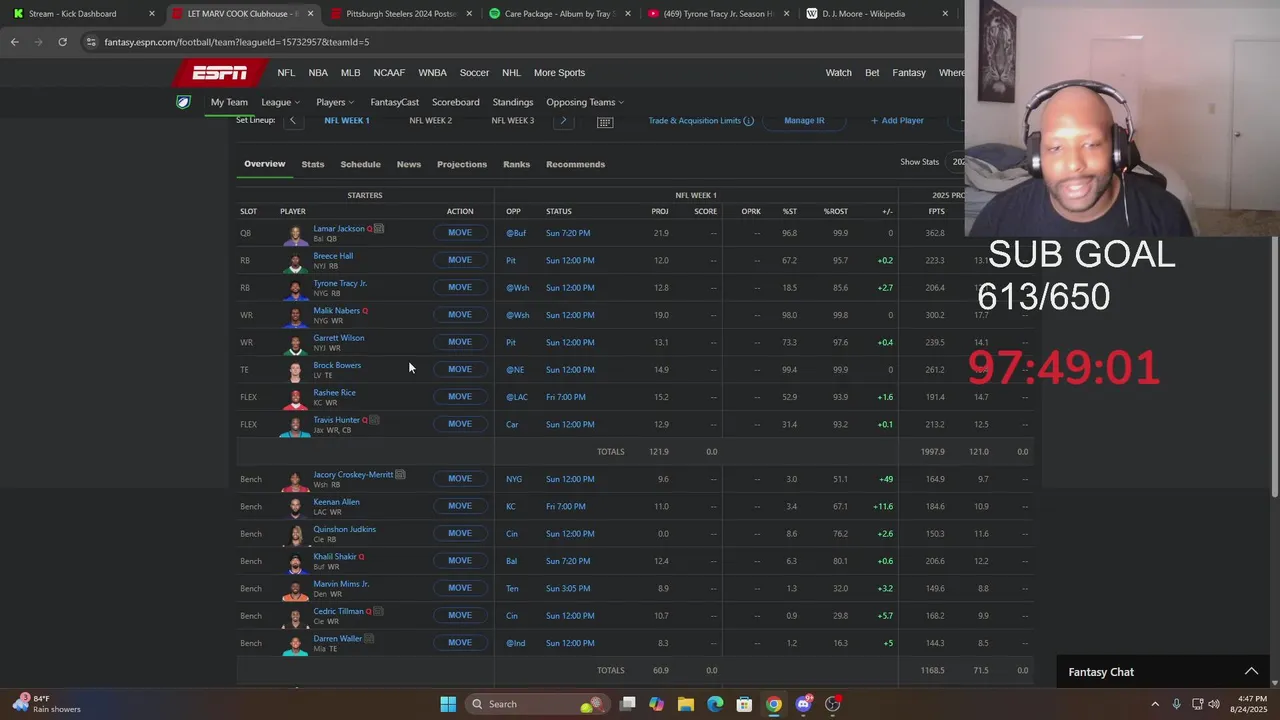This screenshot has width=1280, height=720.
Task: Click MOVE for Darren Waller
Action: [460, 643]
